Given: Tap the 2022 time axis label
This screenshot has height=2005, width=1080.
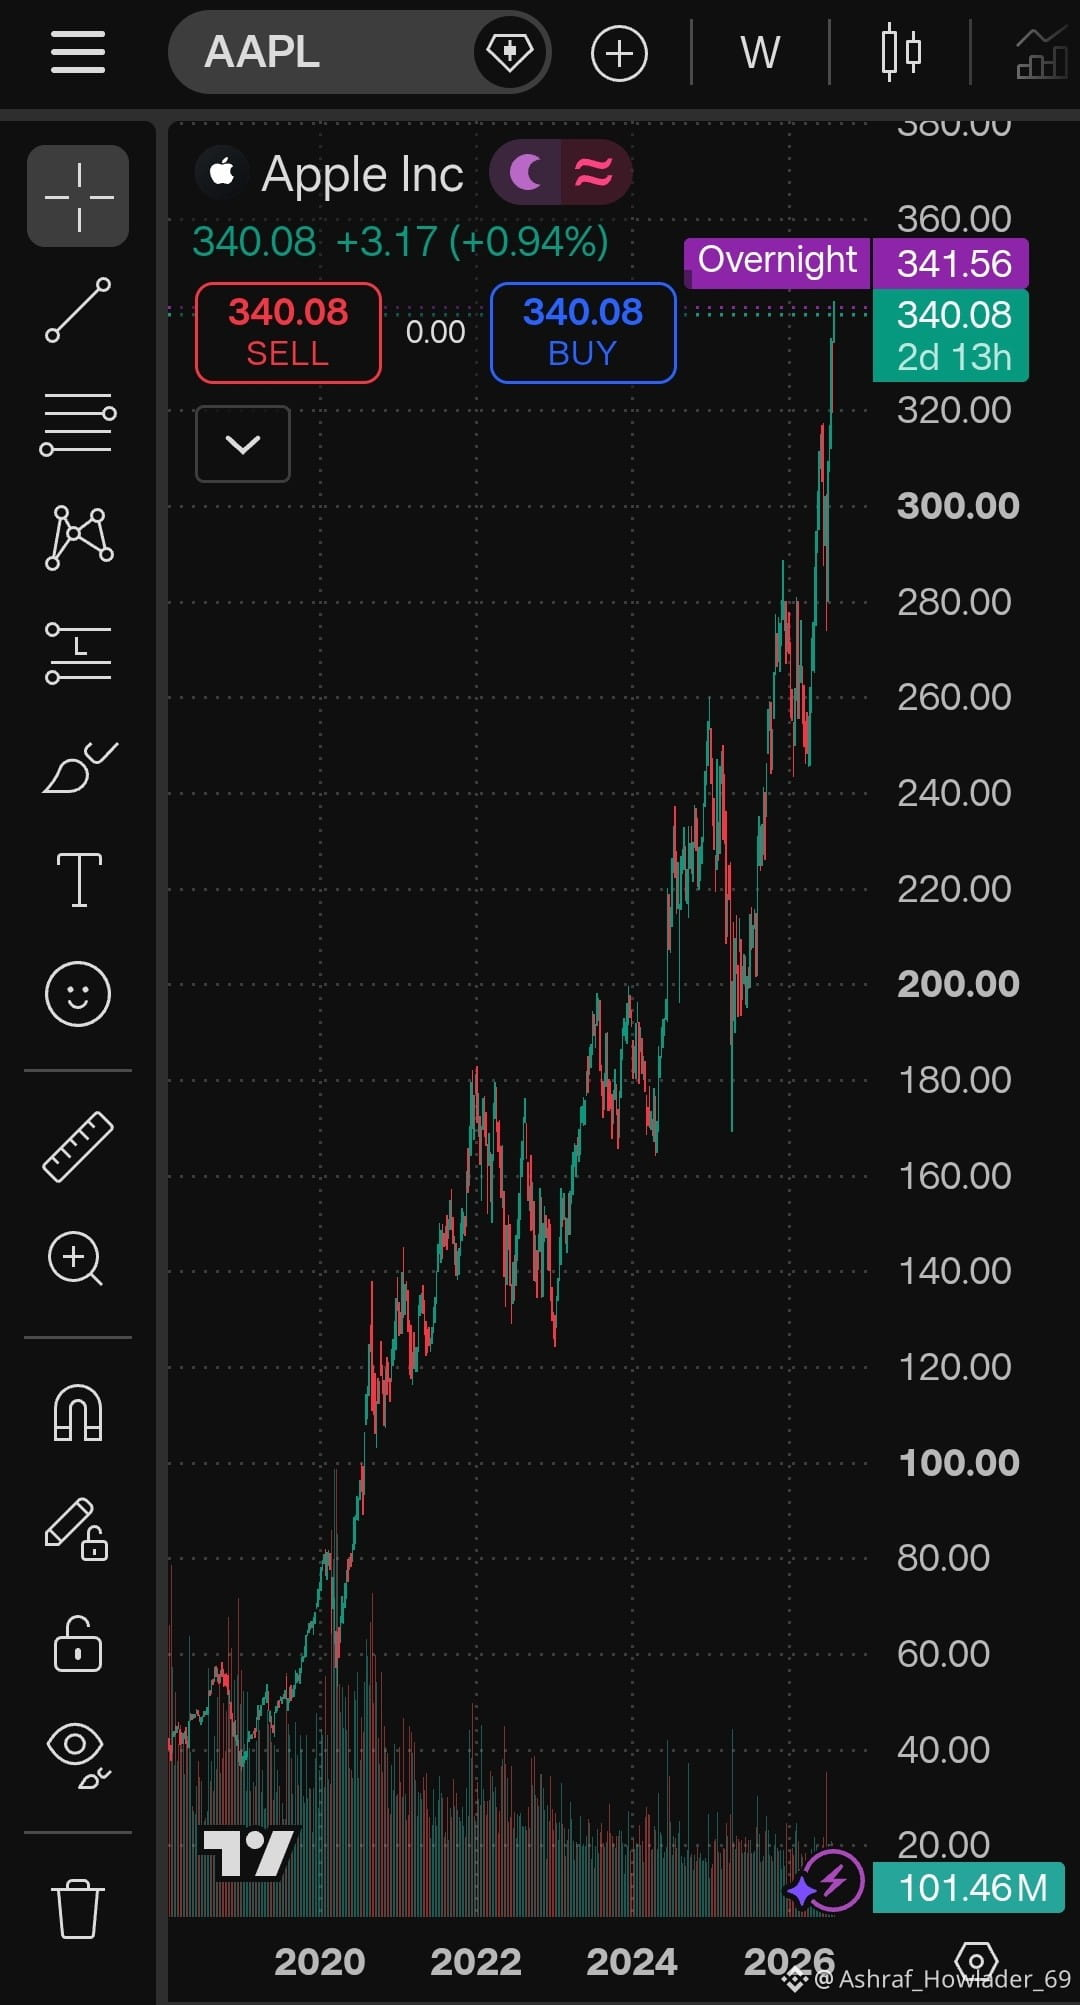Looking at the screenshot, I should coord(476,1961).
